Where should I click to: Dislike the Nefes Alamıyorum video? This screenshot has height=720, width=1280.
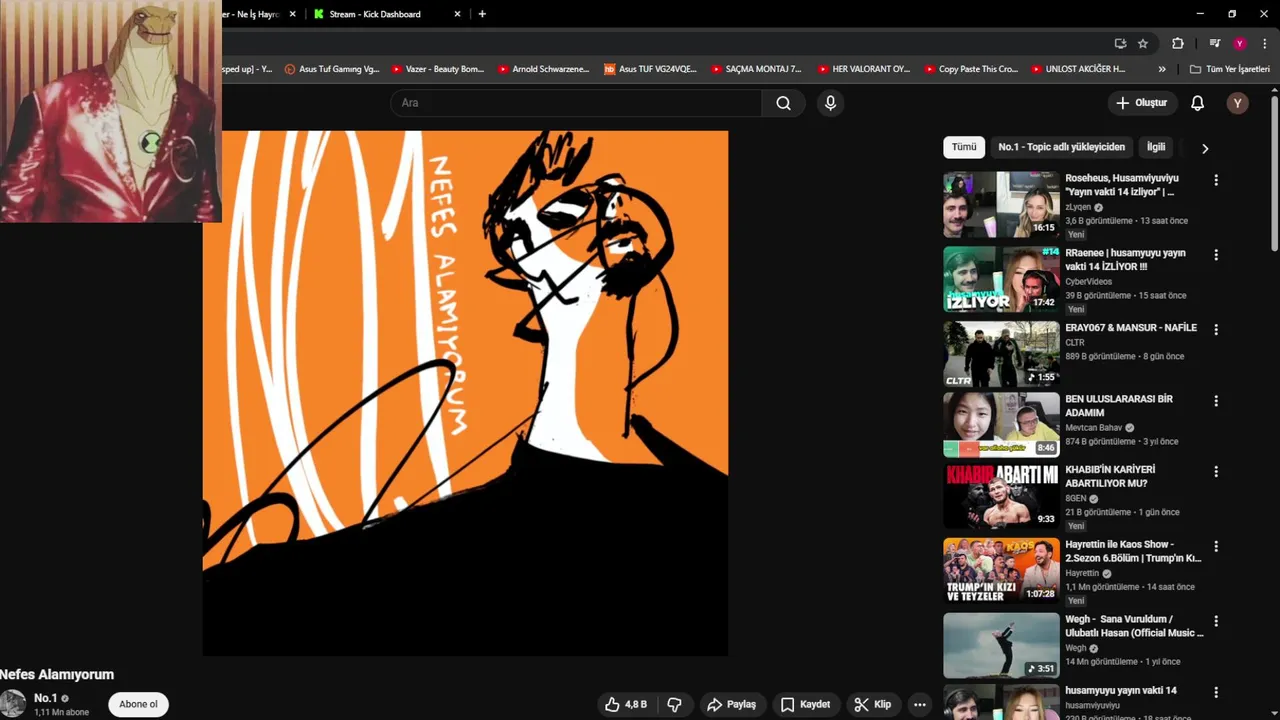point(674,704)
